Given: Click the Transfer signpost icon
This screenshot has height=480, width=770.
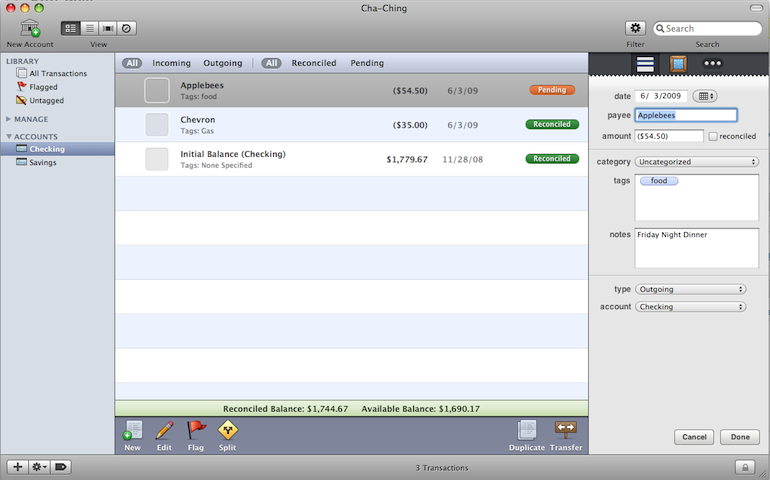Looking at the screenshot, I should [566, 430].
